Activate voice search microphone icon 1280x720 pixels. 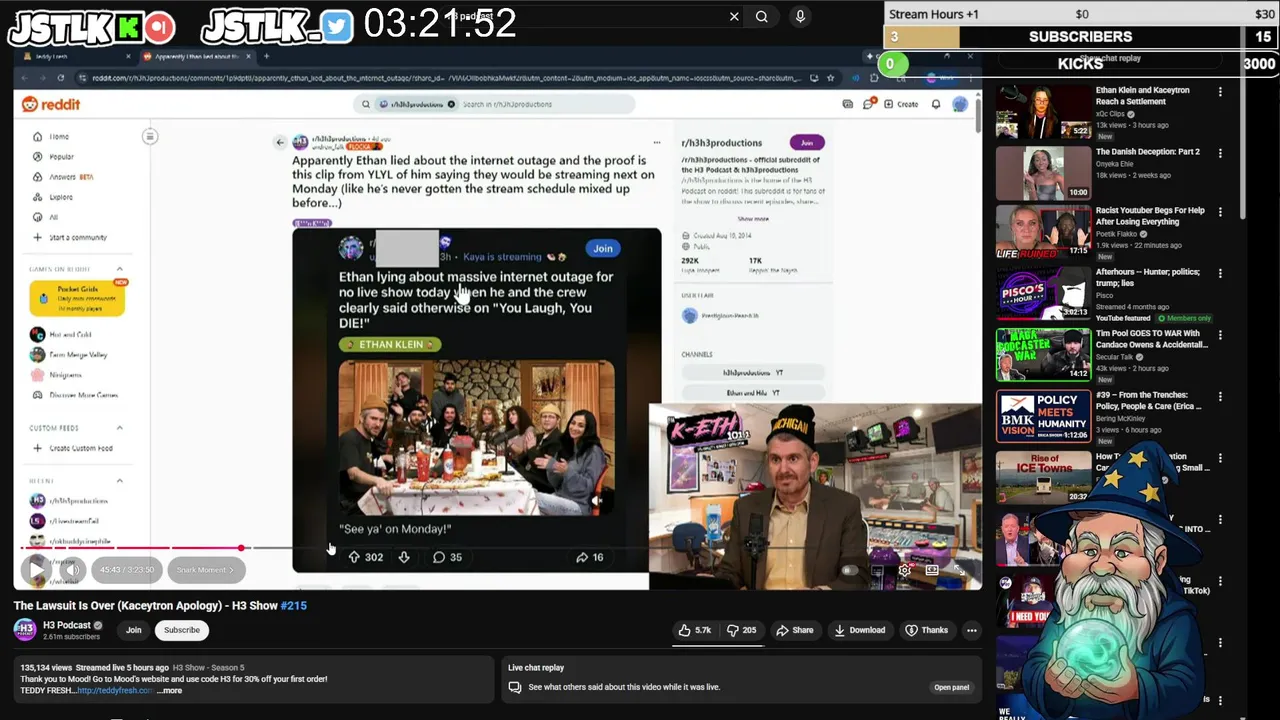tap(800, 16)
